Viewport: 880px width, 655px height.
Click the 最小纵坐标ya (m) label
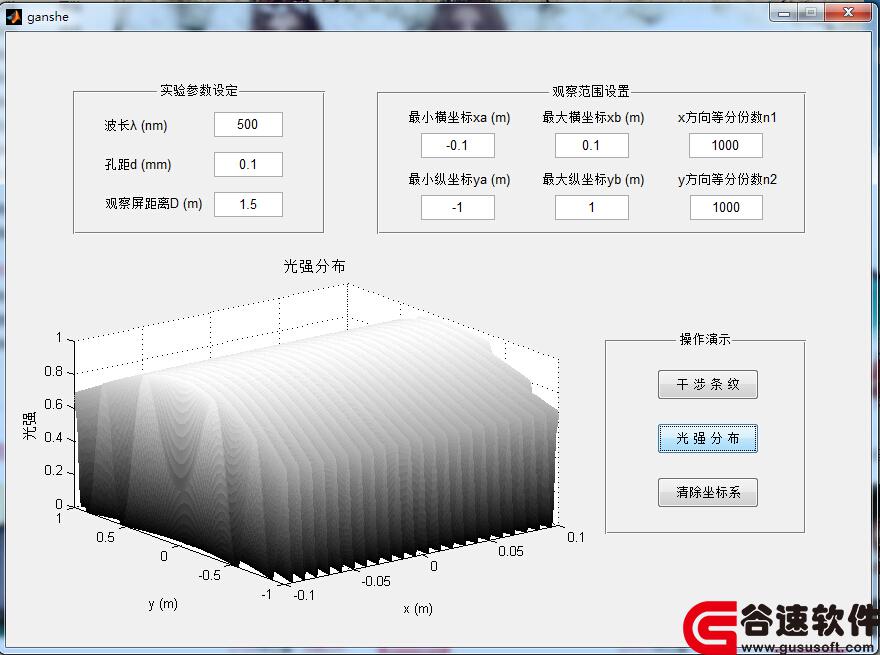coord(459,180)
